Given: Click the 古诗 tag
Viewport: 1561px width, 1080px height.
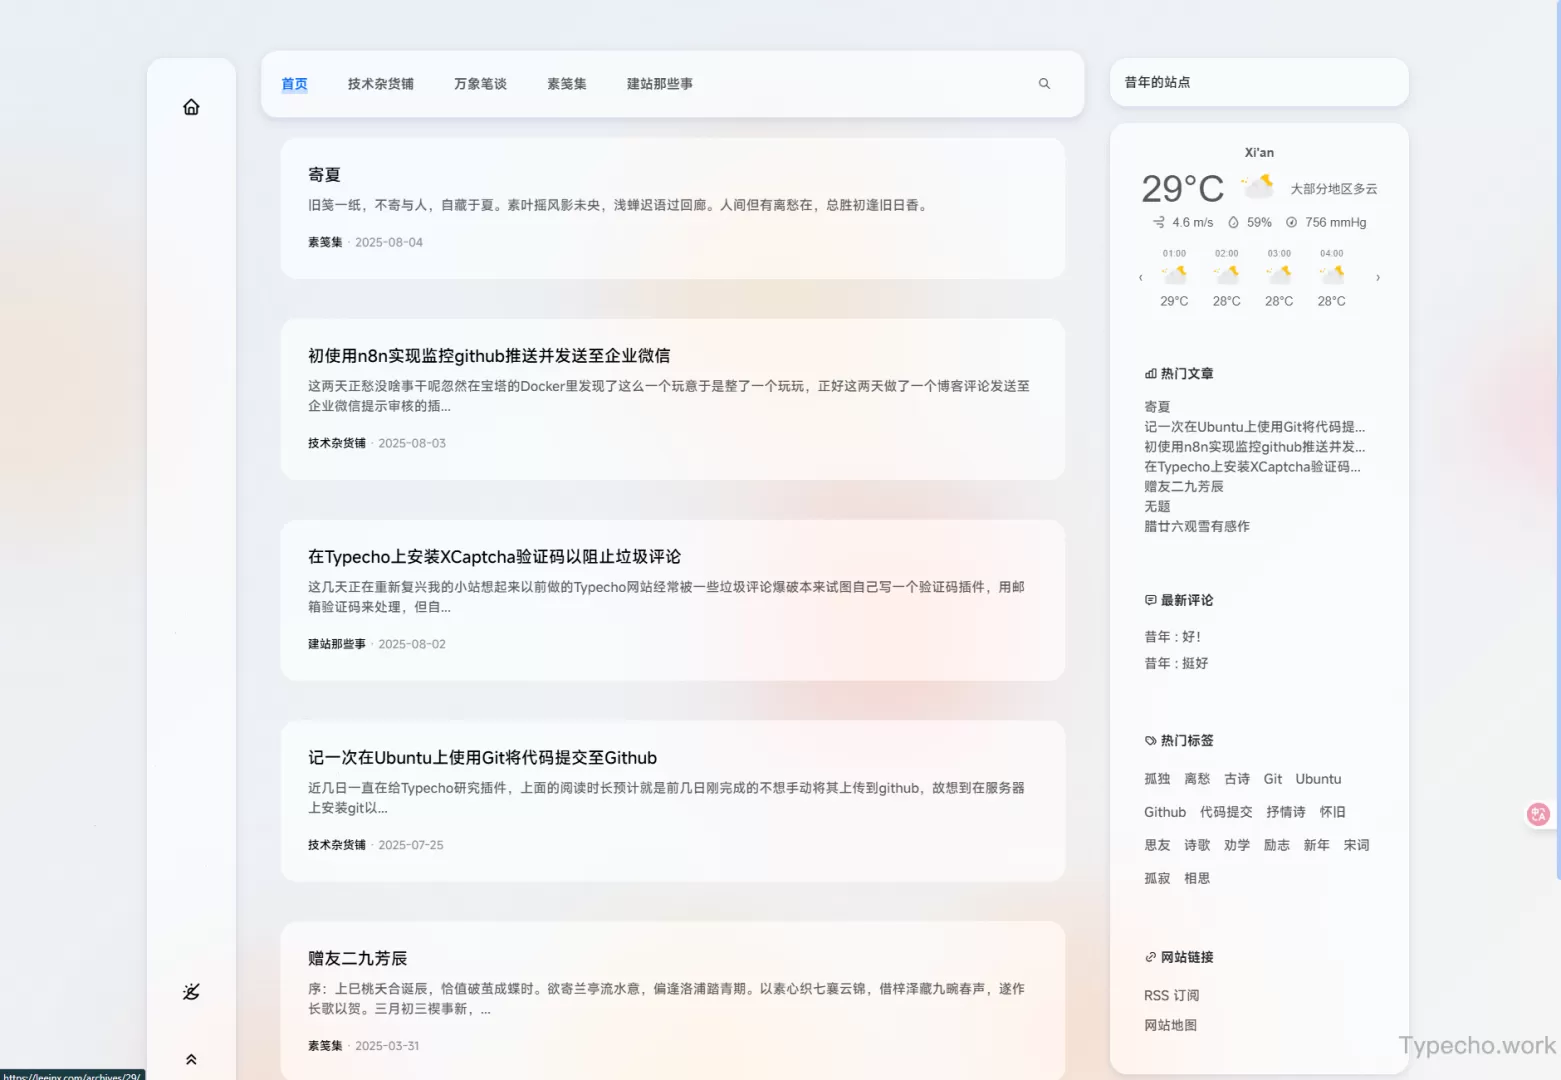Looking at the screenshot, I should tap(1237, 779).
